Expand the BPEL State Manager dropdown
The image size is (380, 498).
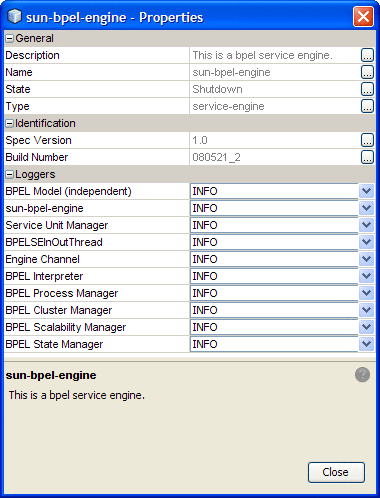point(366,344)
